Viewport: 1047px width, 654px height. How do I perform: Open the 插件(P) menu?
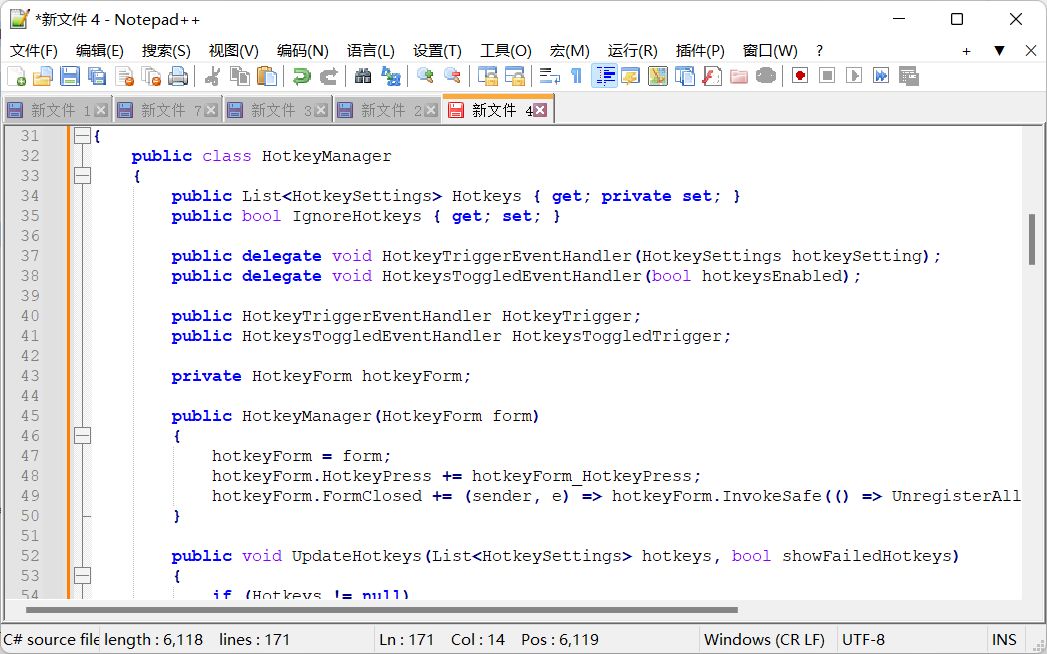pyautogui.click(x=700, y=51)
